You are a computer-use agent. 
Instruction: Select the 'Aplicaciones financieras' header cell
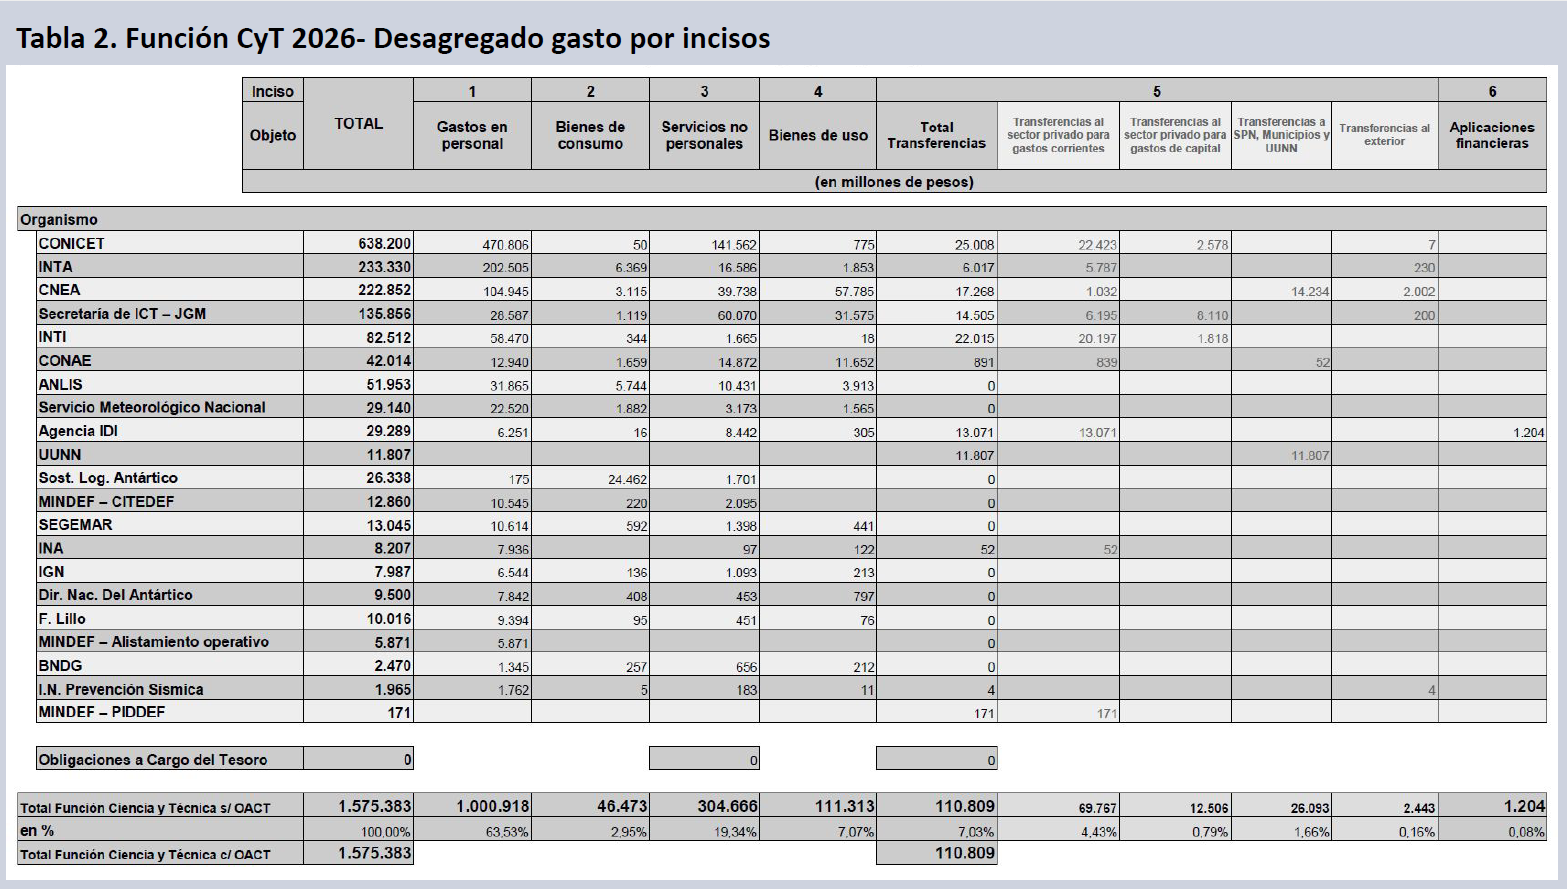point(1491,135)
